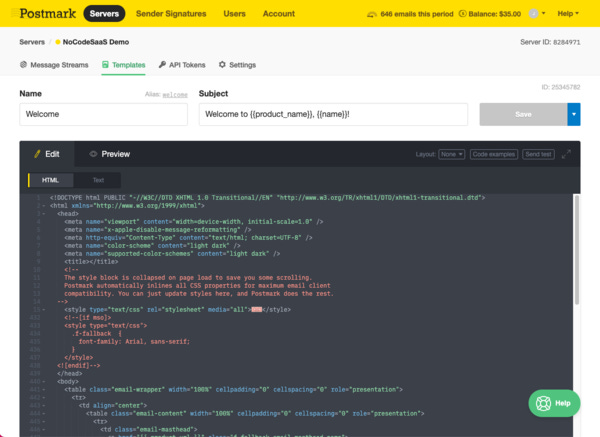Switch to the Edit tab
Screen dimensions: 600x437
[x=47, y=154]
